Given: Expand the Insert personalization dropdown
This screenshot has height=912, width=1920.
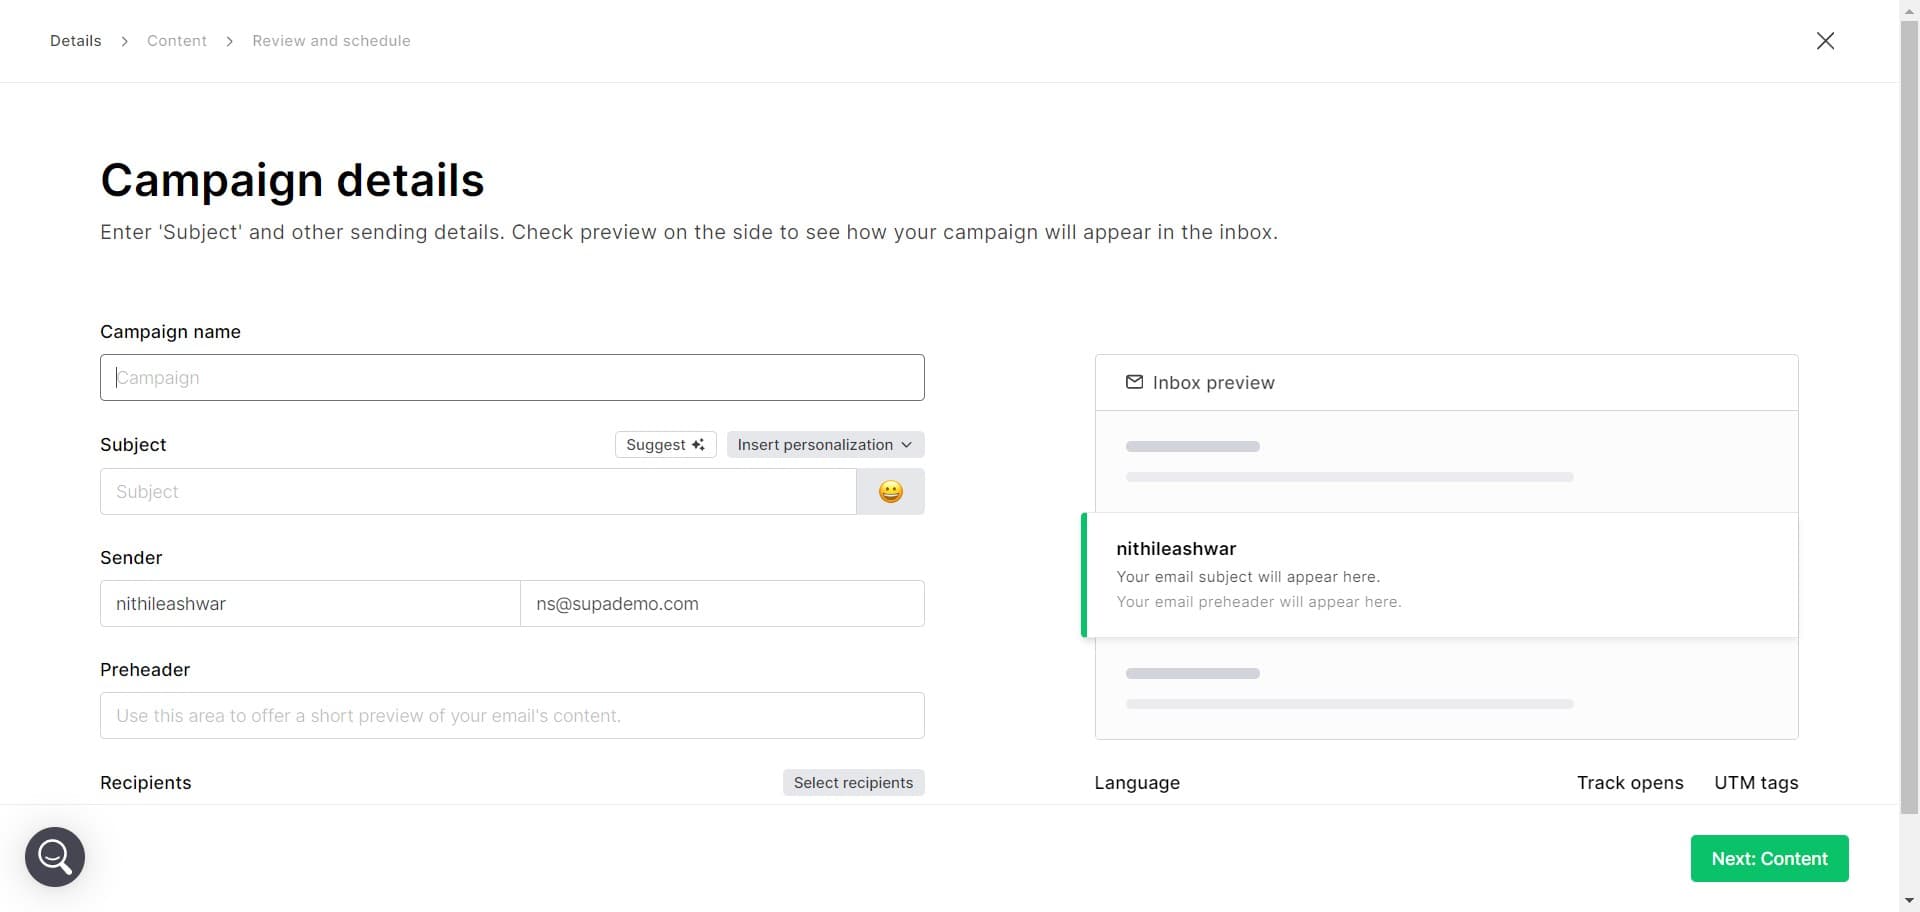Looking at the screenshot, I should 824,444.
